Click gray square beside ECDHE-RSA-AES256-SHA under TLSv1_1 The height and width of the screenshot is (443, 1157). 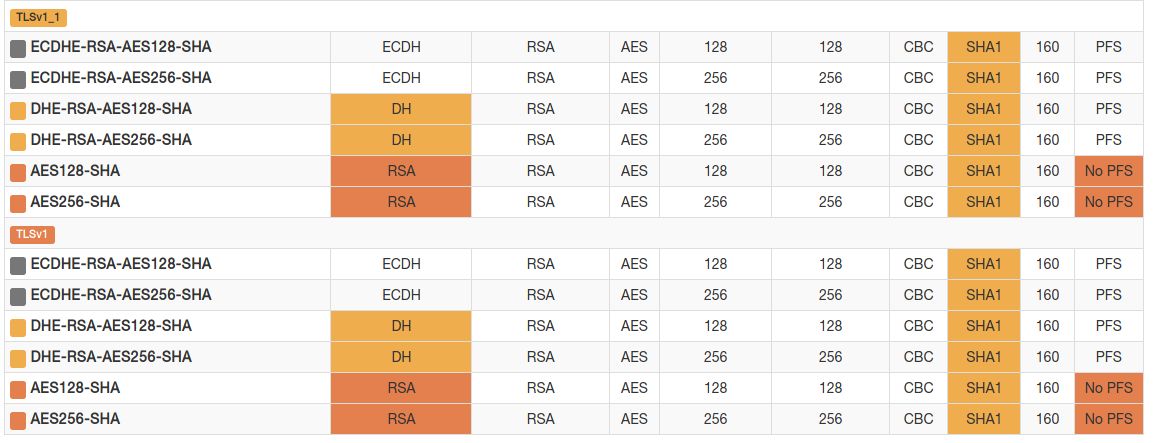18,79
